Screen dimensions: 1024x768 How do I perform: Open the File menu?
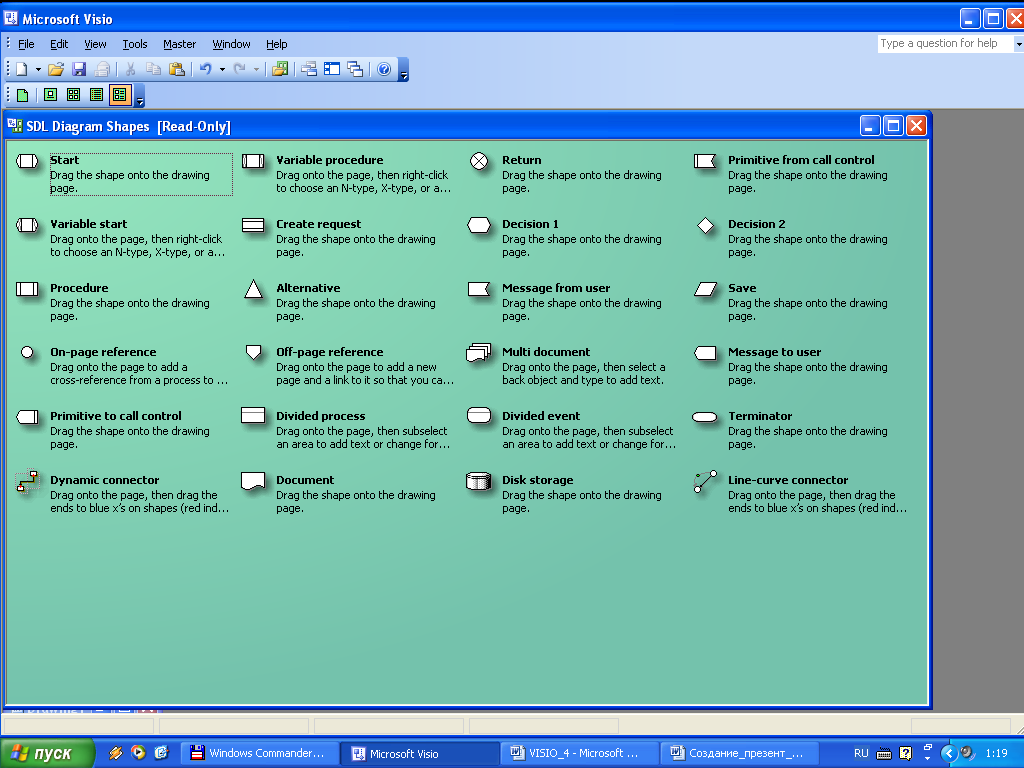[x=26, y=44]
